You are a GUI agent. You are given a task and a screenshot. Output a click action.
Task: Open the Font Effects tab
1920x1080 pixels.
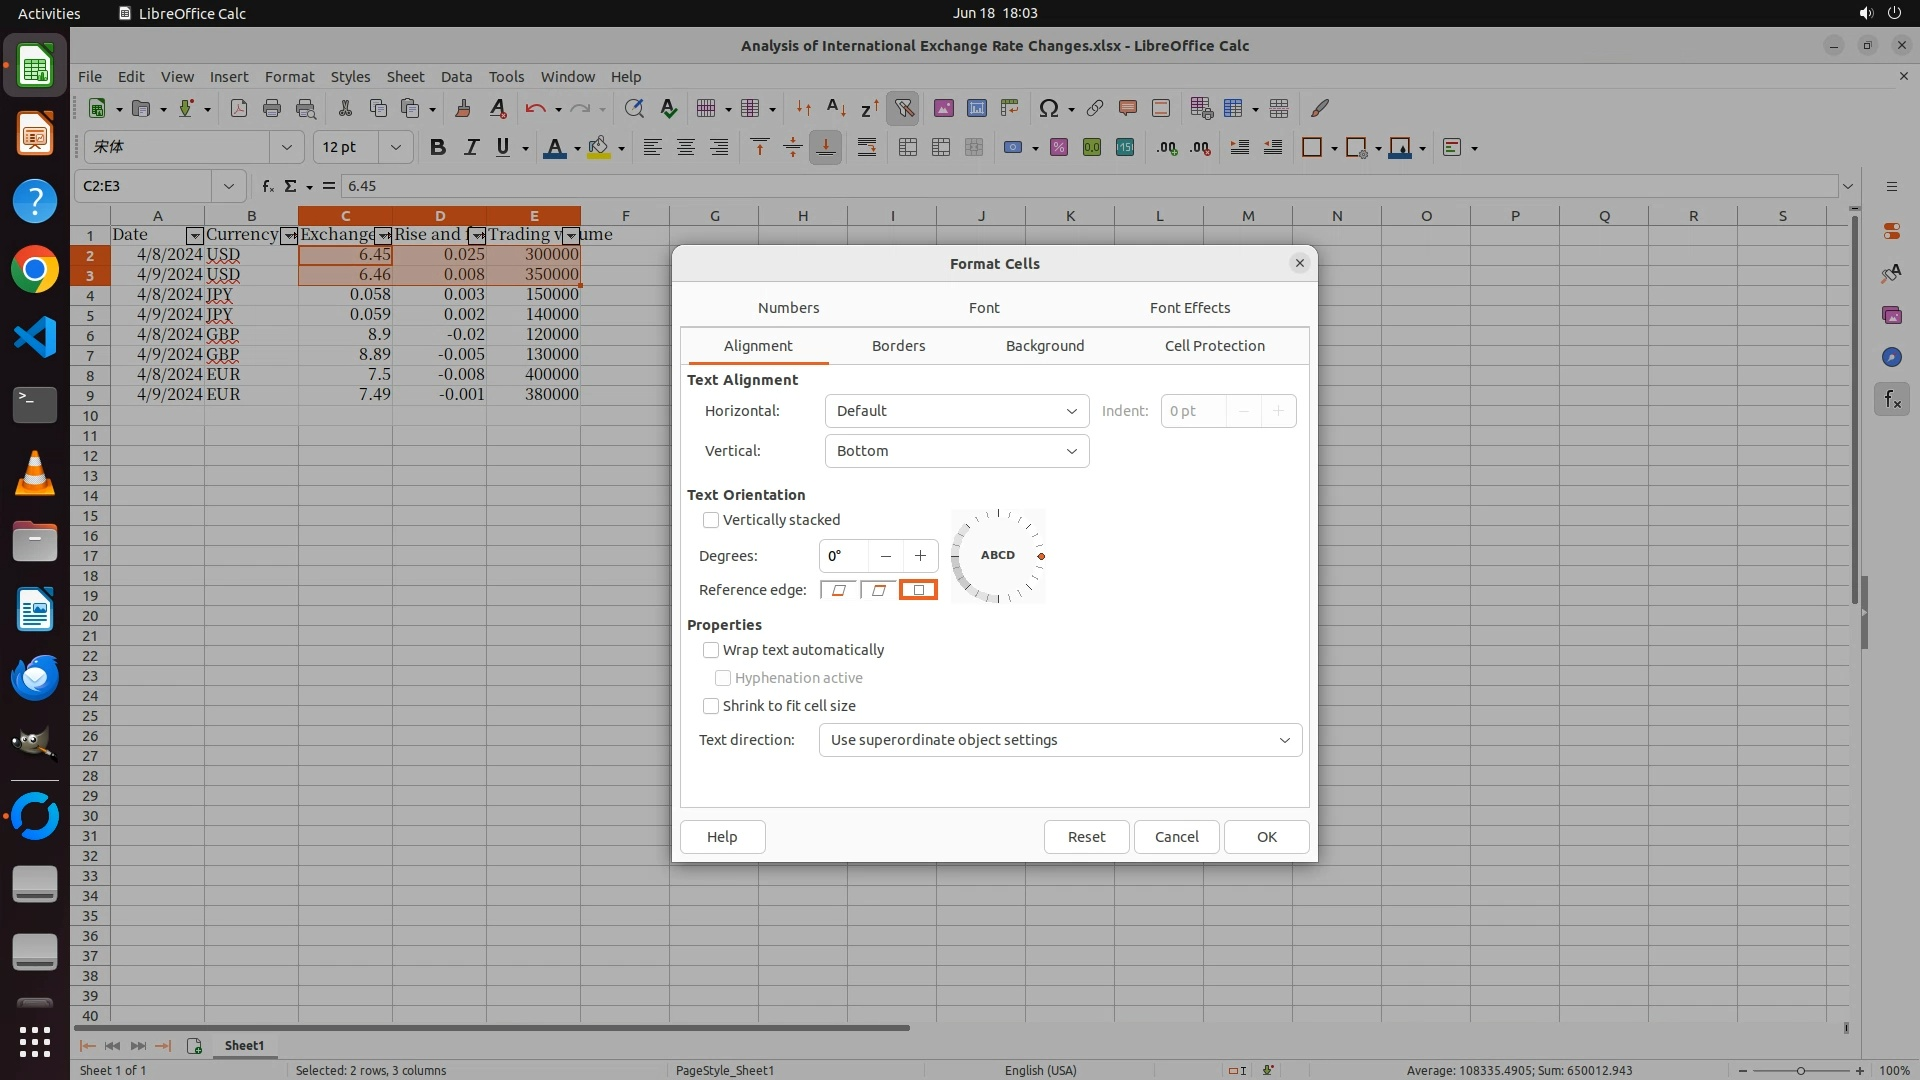pos(1189,308)
